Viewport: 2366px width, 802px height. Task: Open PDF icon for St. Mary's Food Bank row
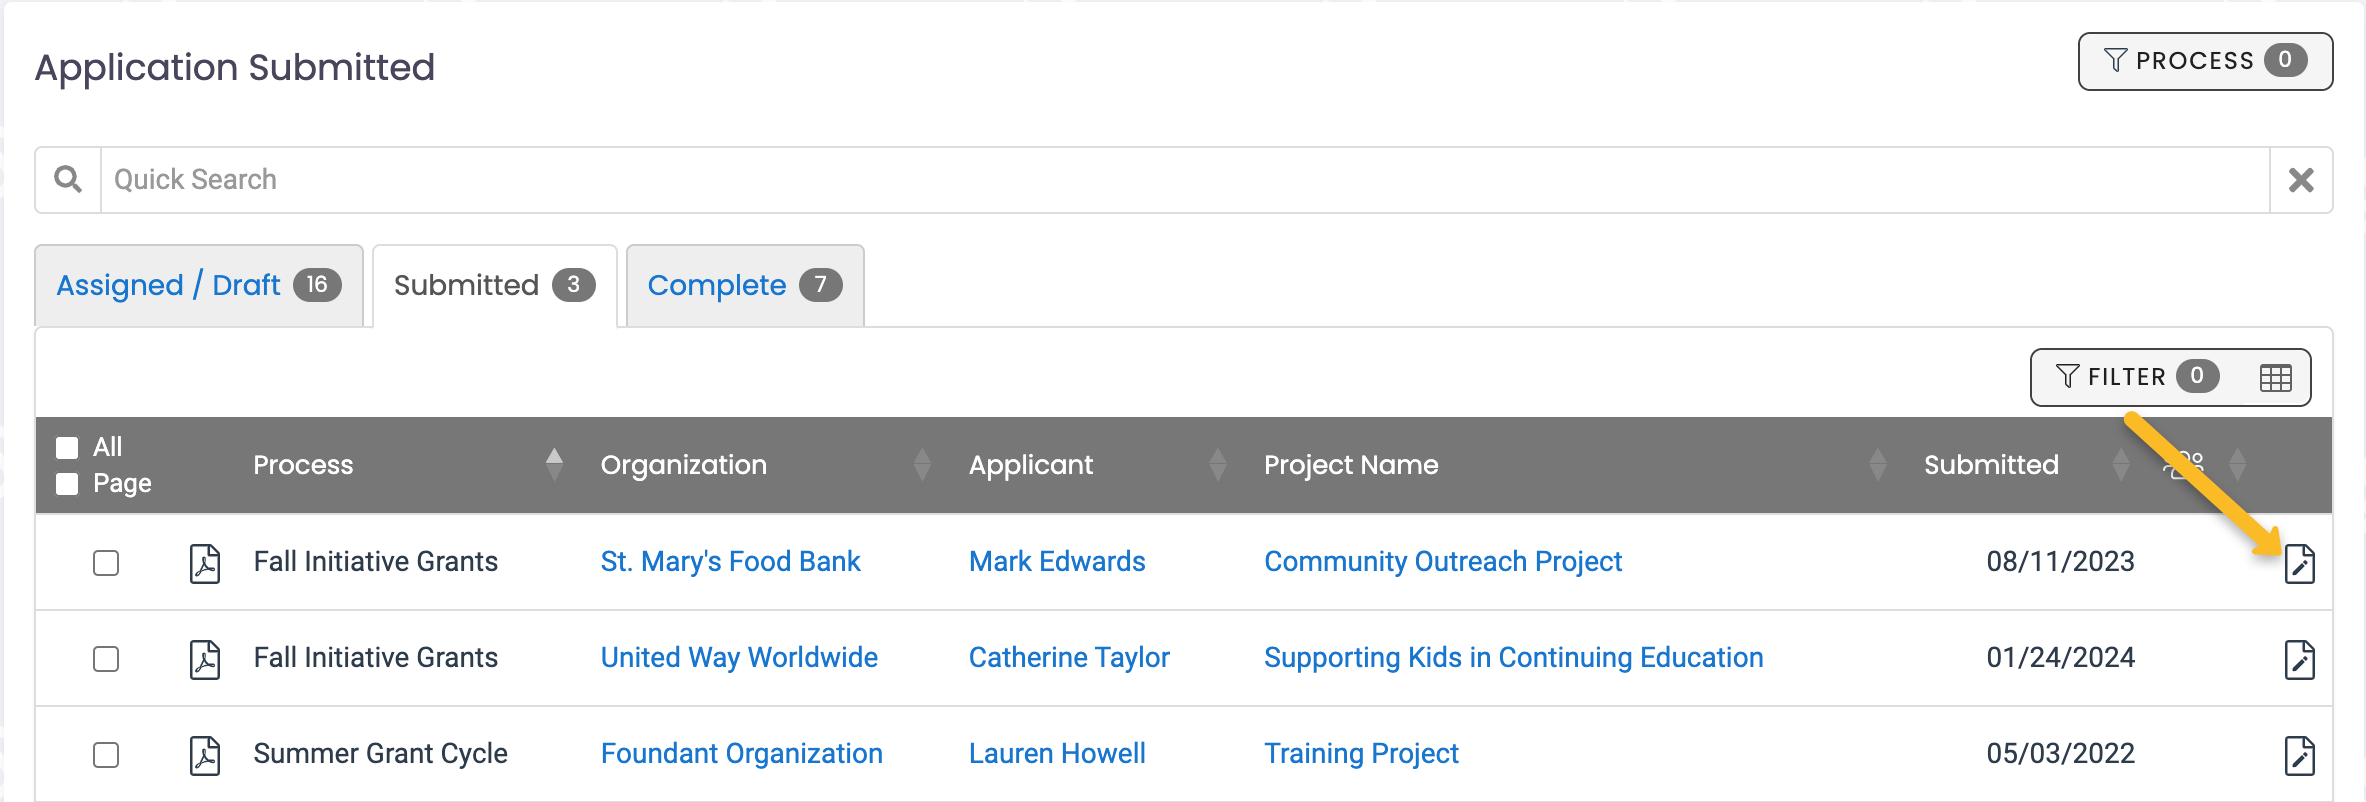[x=205, y=563]
